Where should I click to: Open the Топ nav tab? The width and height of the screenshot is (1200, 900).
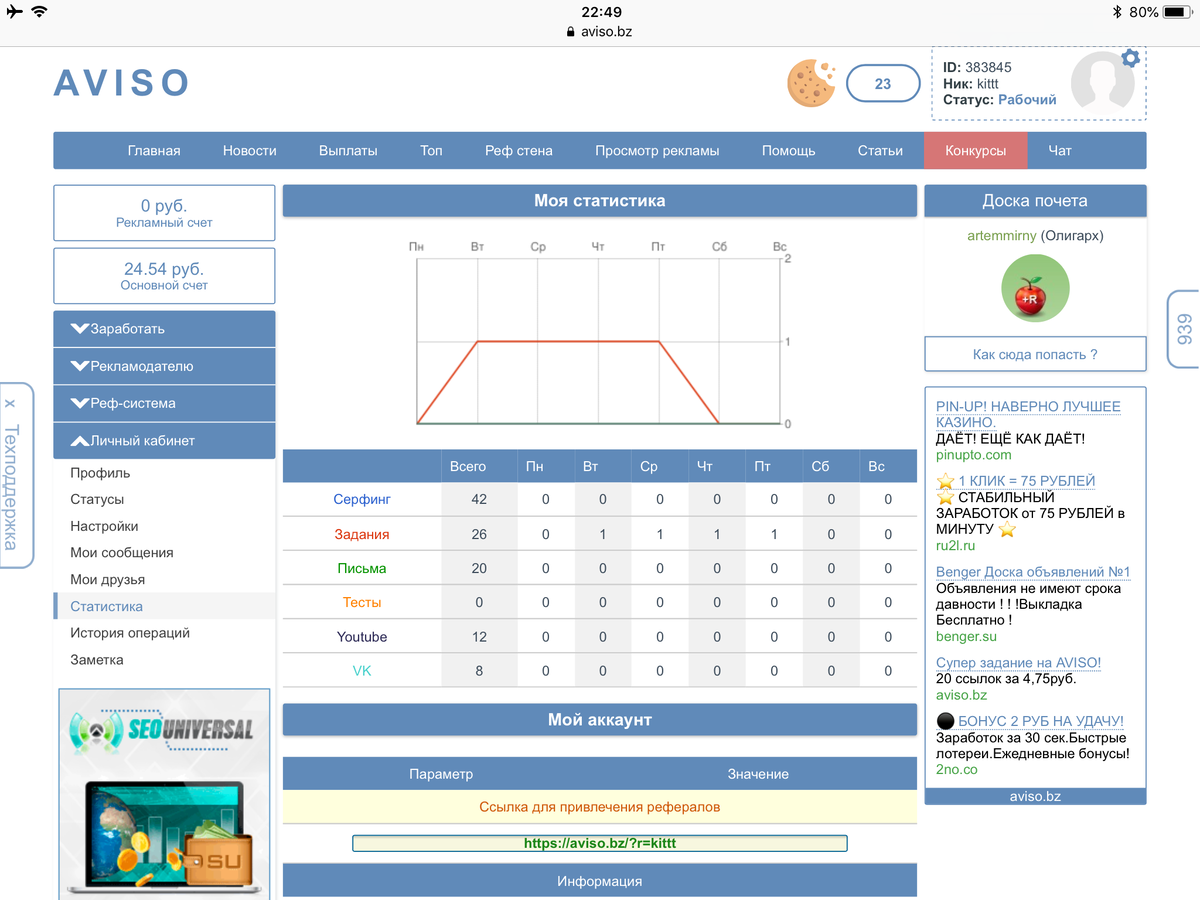(431, 150)
